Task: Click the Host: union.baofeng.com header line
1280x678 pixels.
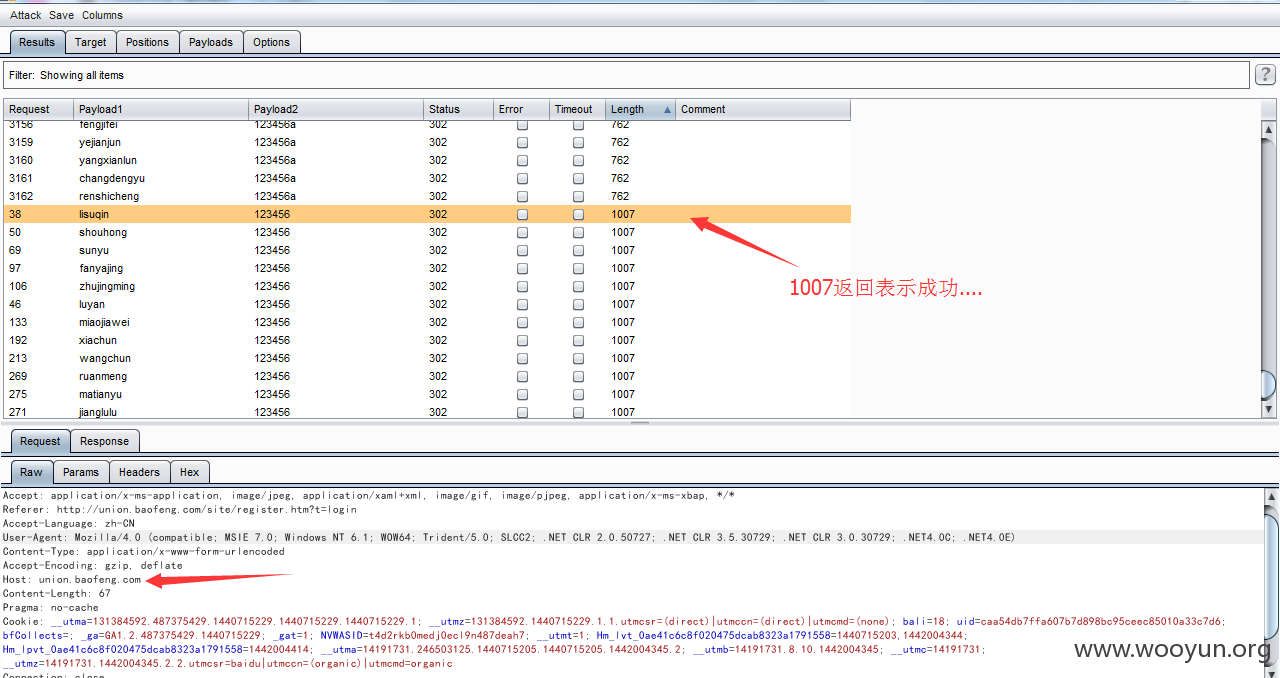Action: 72,580
